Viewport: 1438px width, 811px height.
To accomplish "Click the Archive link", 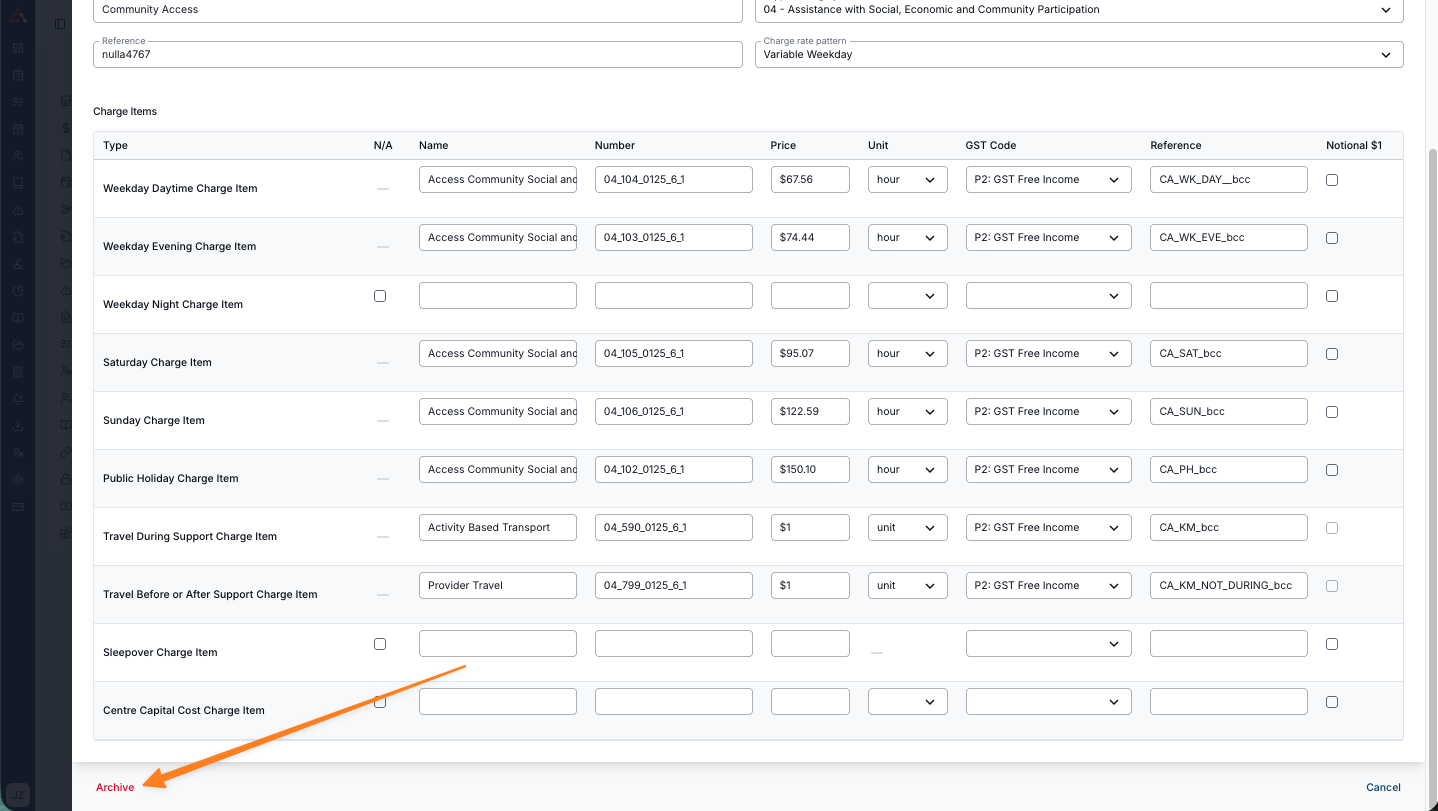I will (115, 788).
